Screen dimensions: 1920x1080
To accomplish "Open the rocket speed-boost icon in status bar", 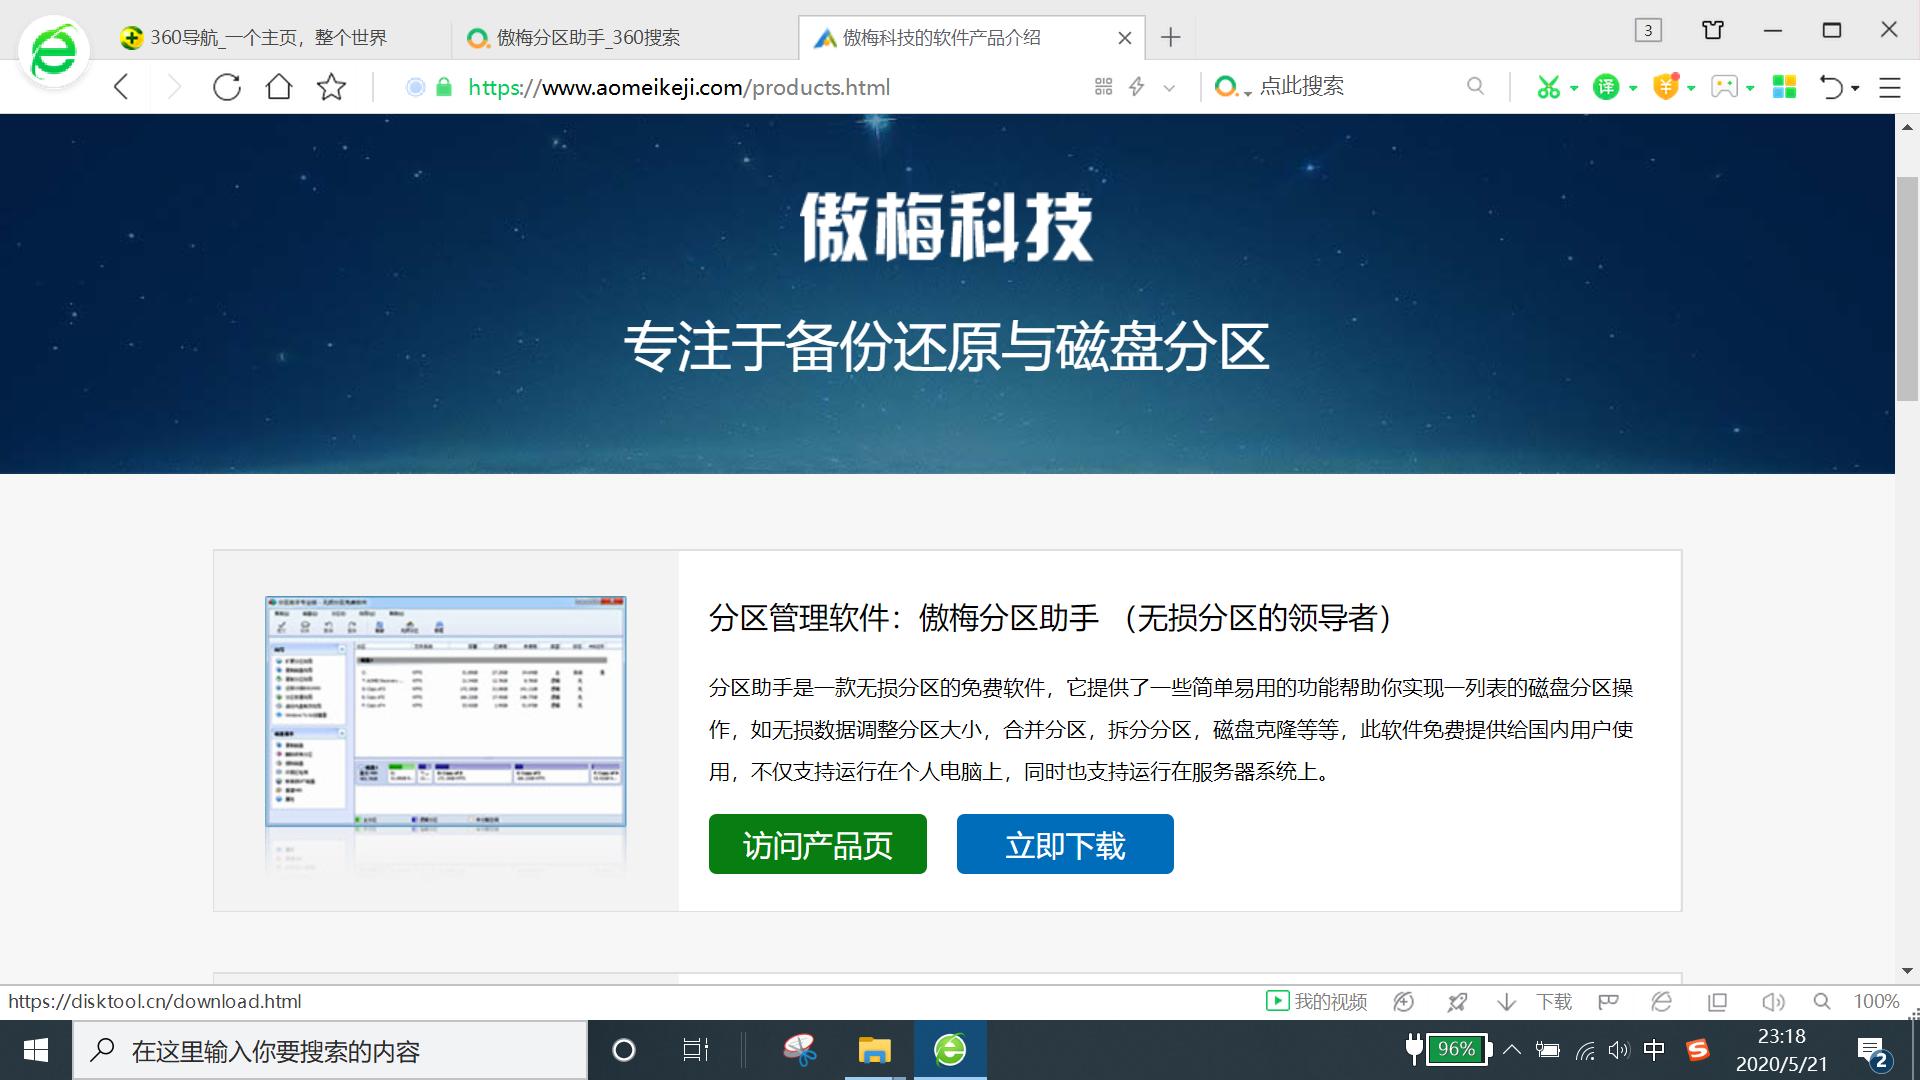I will 1457,1001.
